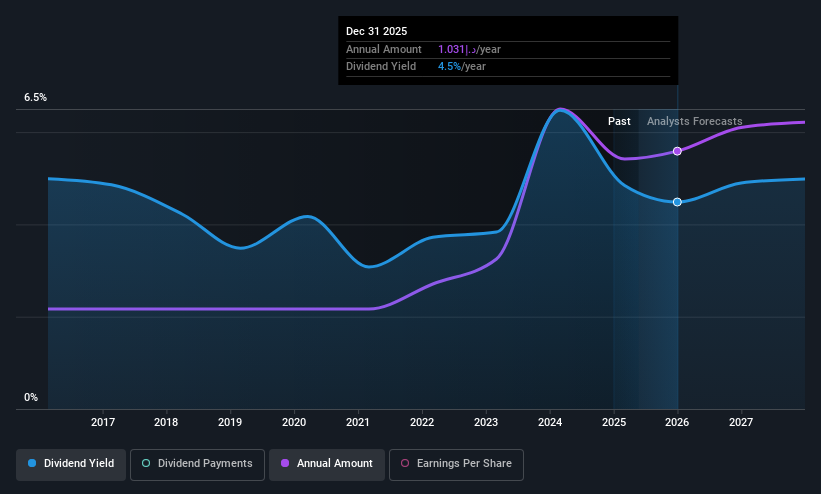Click the 2022 x-axis label
Viewport: 821px width, 494px height.
tap(422, 422)
